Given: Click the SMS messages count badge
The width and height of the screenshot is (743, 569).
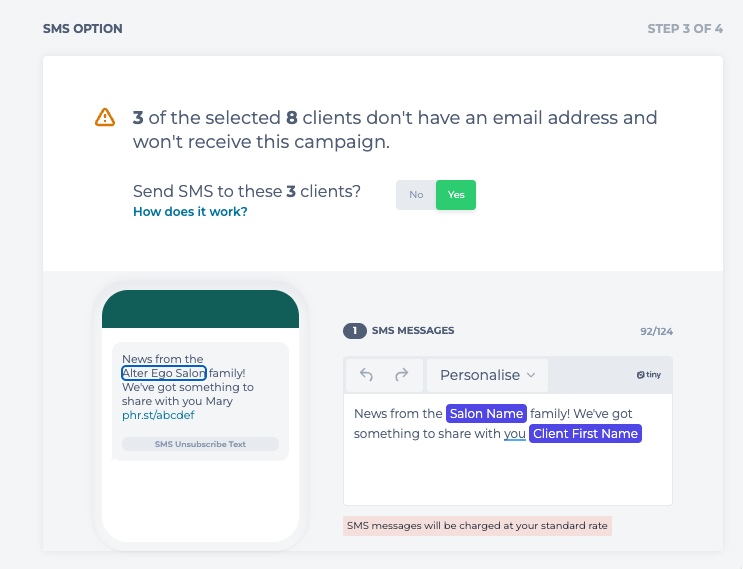Looking at the screenshot, I should pos(354,331).
